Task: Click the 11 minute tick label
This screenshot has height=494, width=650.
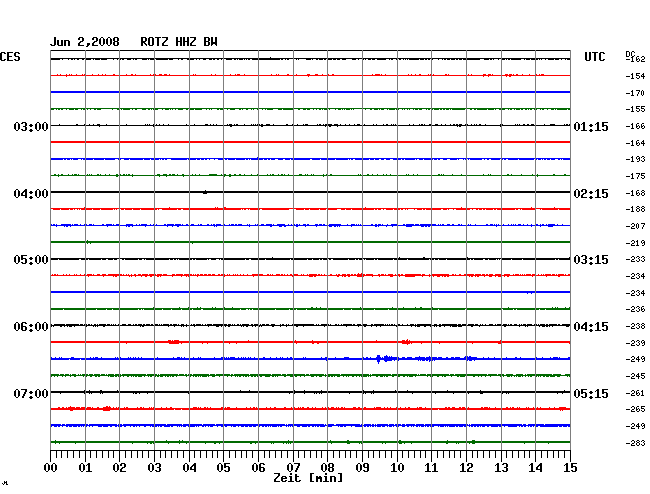Action: [431, 467]
